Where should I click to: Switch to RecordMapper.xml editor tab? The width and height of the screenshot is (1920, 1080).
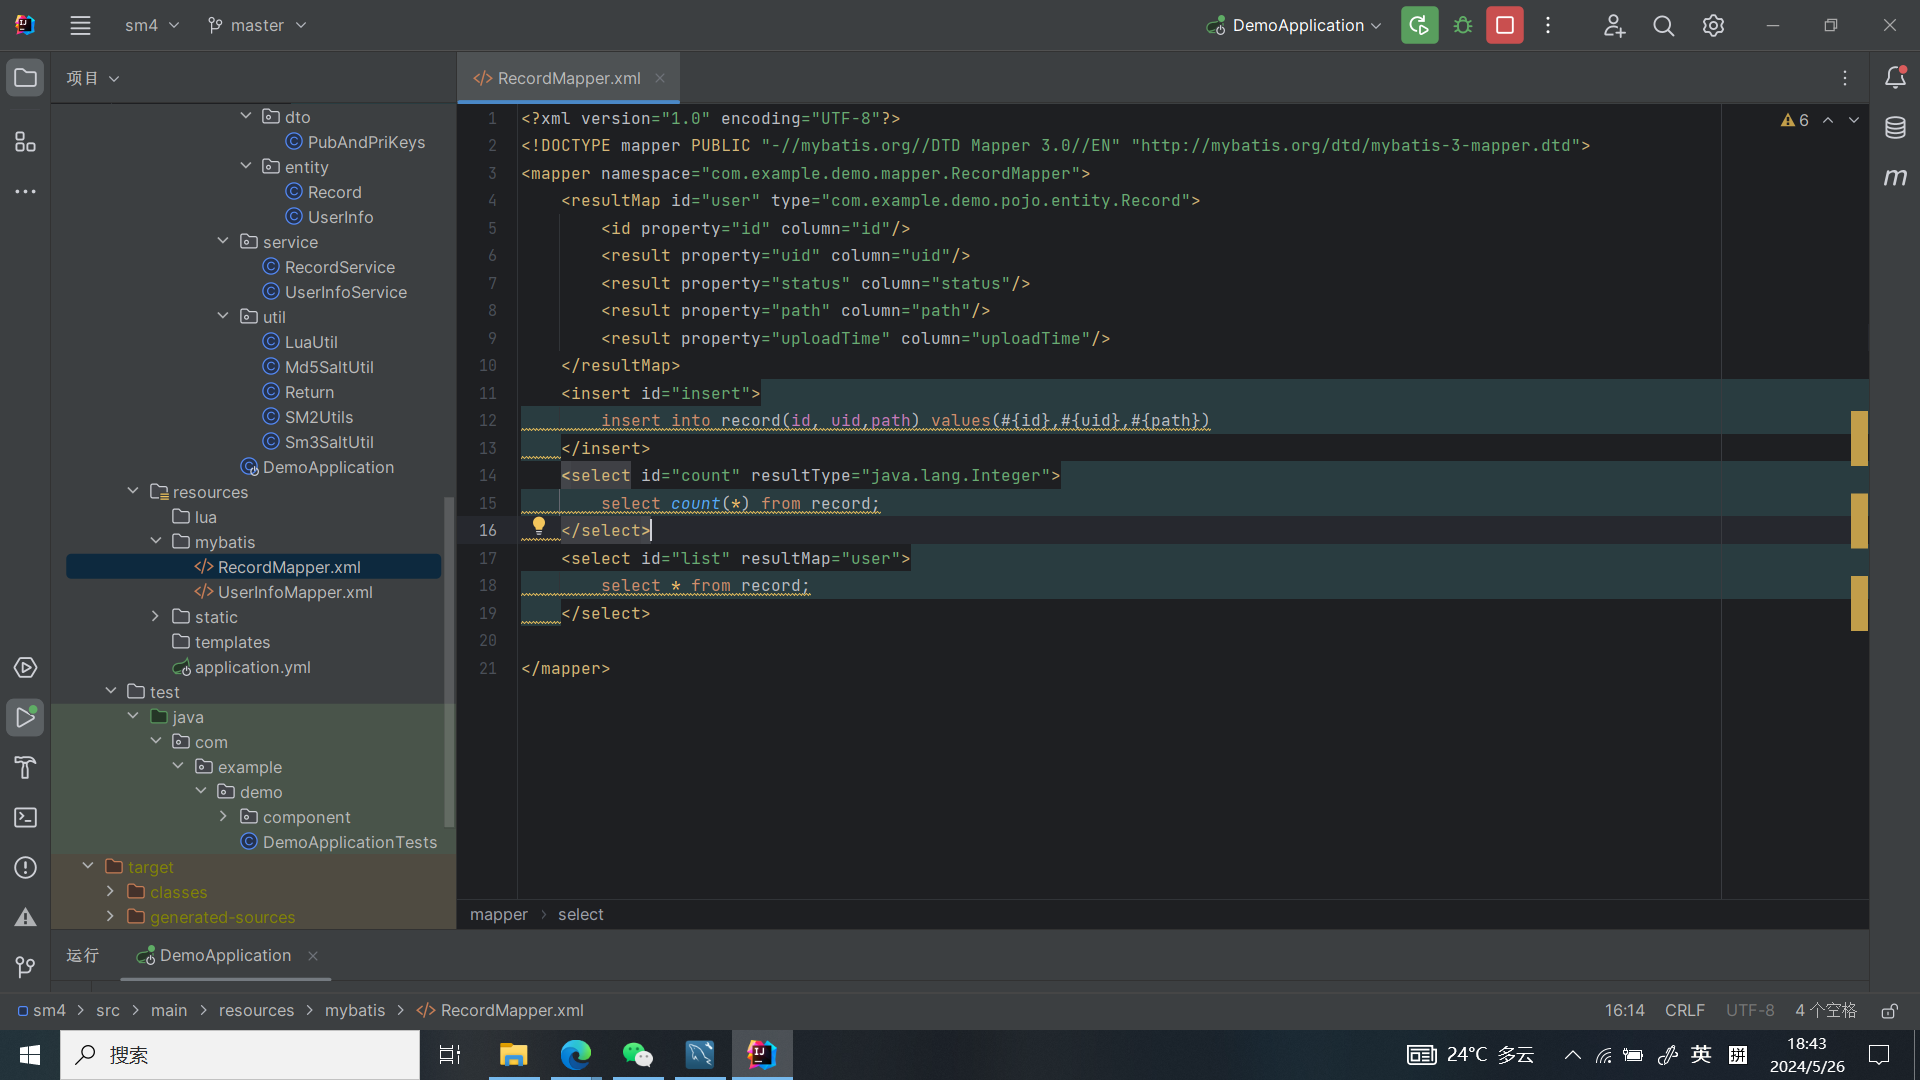[x=568, y=78]
